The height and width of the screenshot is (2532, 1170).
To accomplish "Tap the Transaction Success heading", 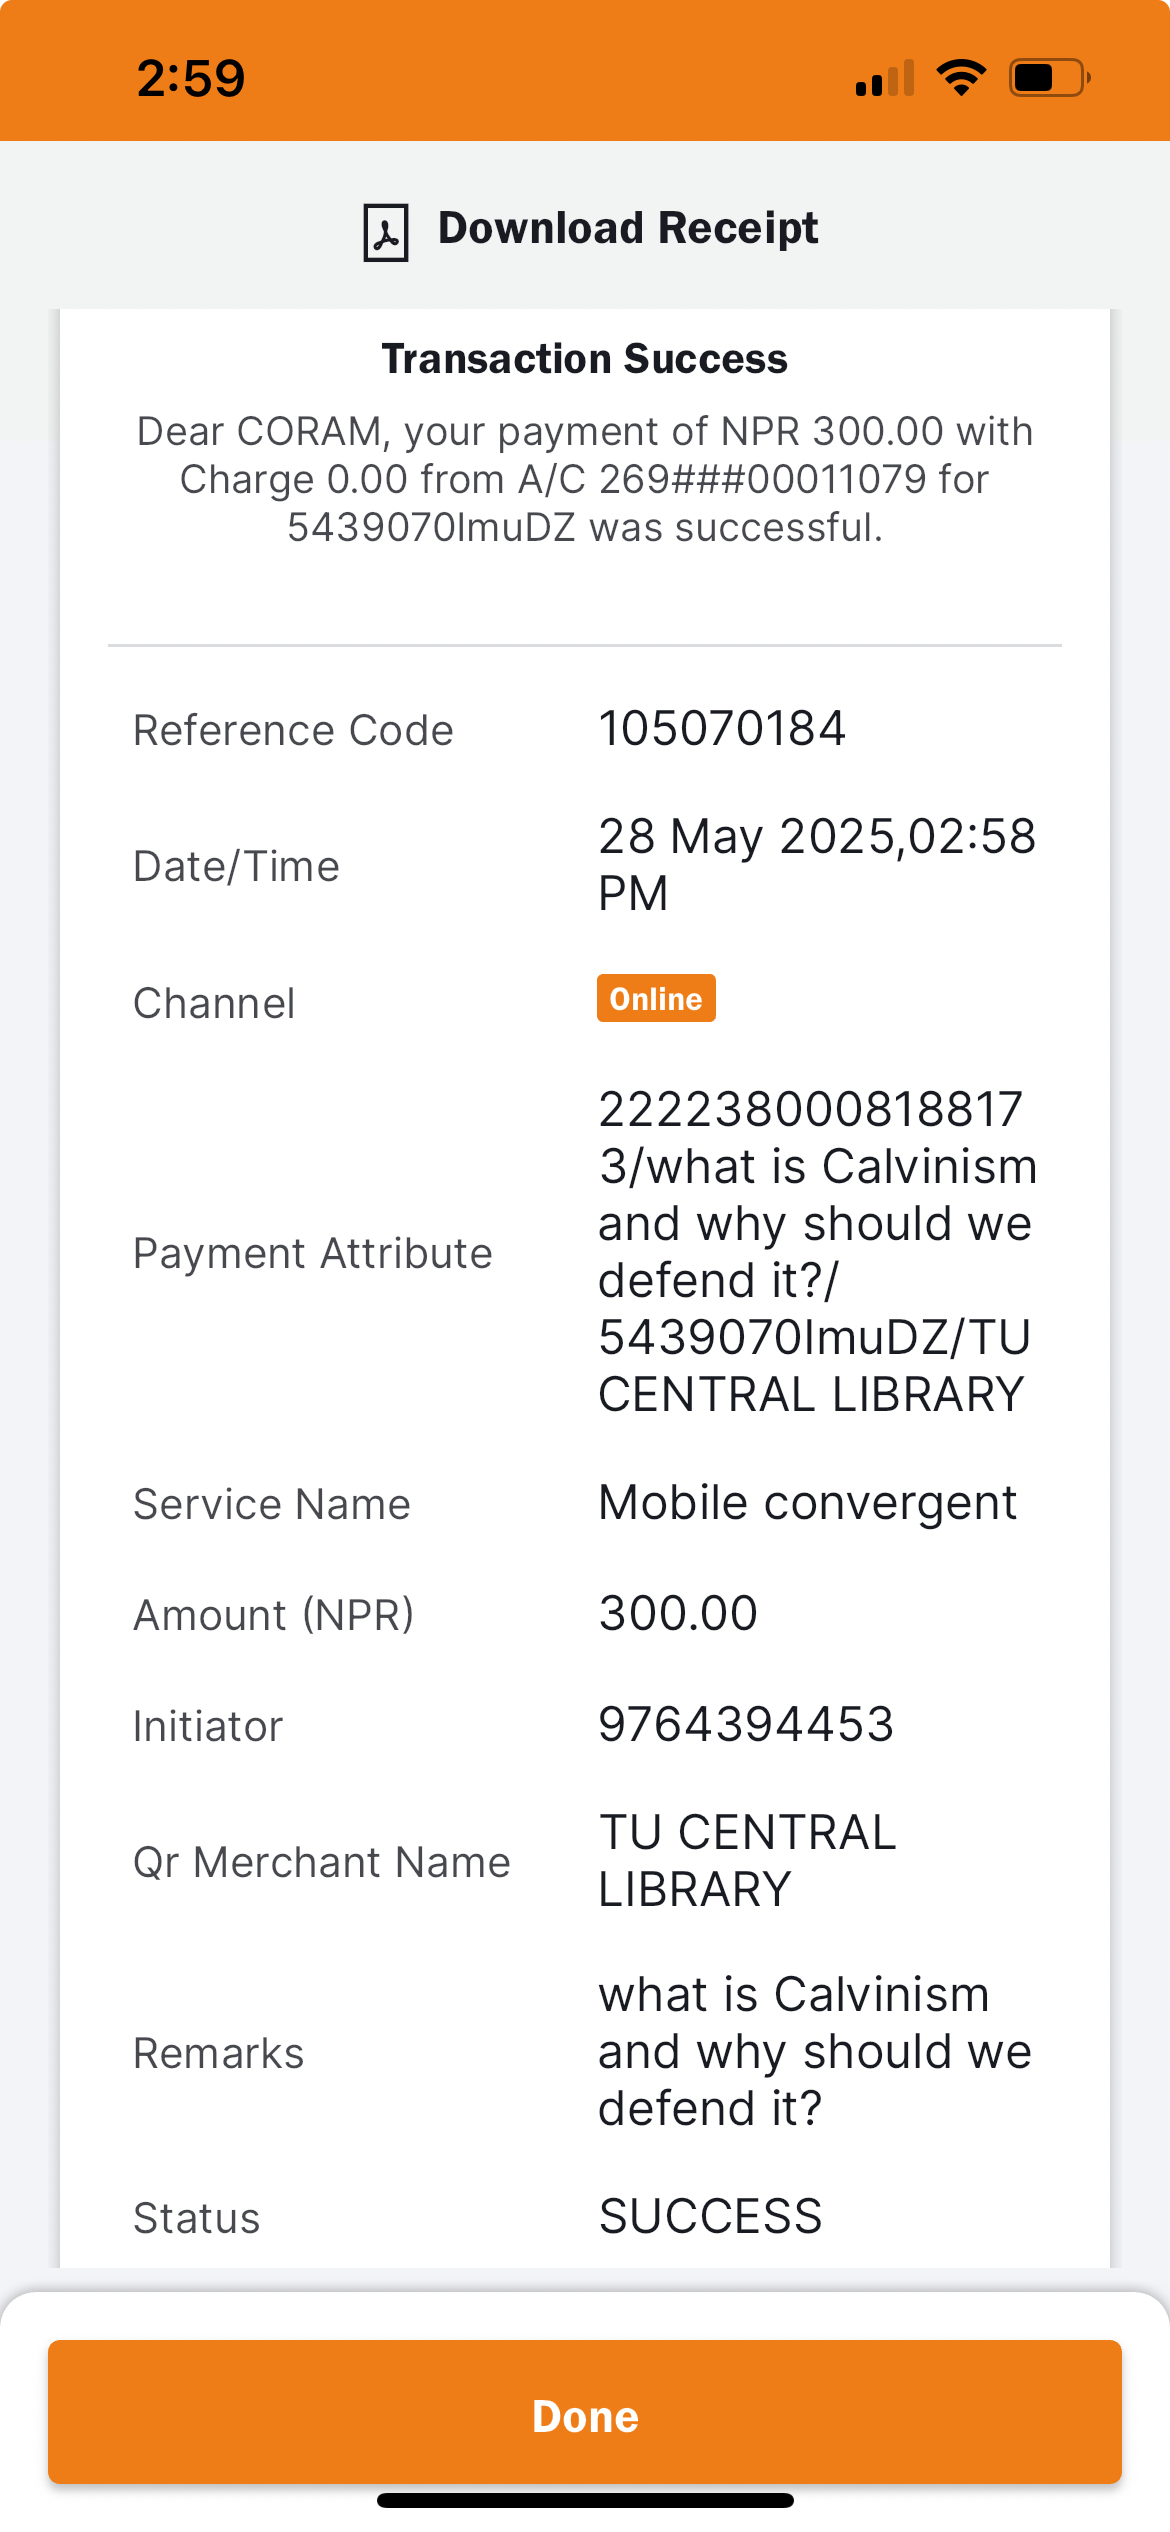I will click(585, 359).
